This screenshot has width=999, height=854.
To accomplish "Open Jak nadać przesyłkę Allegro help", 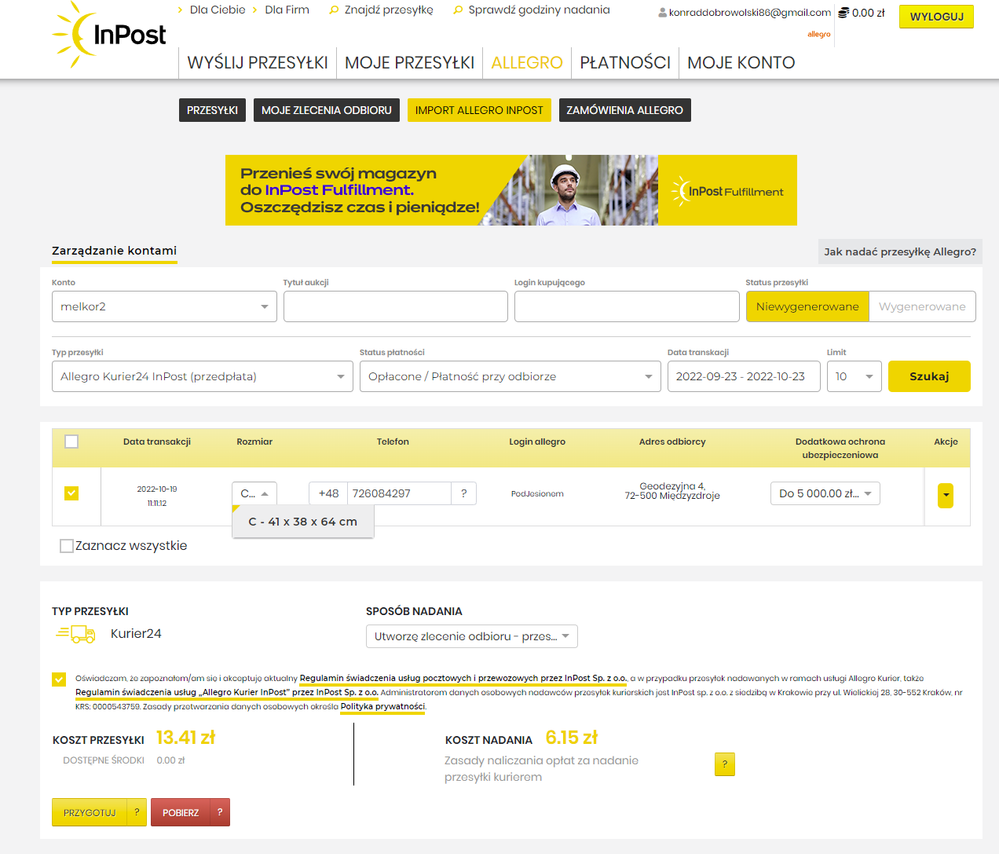I will (x=900, y=252).
